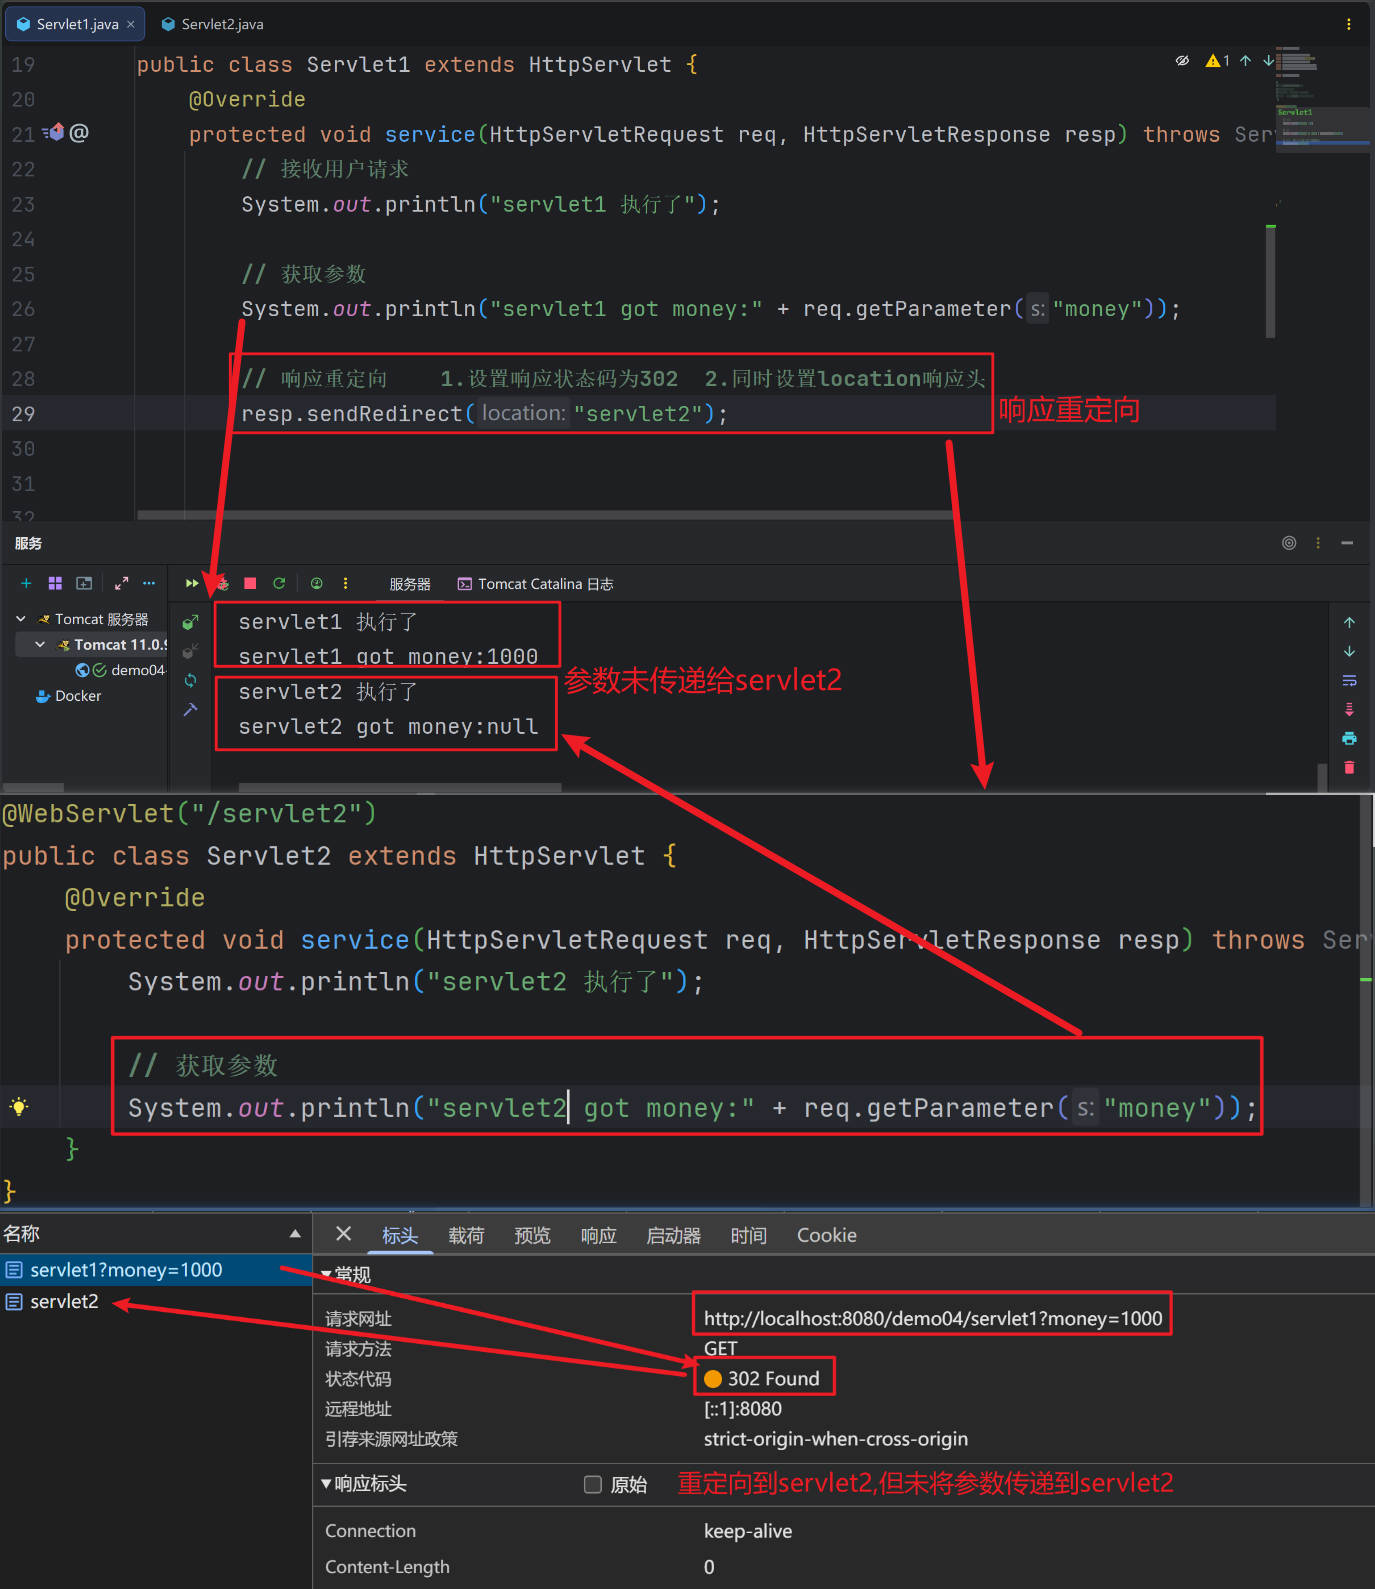Click the printer icon beside the console
Viewport: 1375px width, 1589px height.
[1349, 738]
